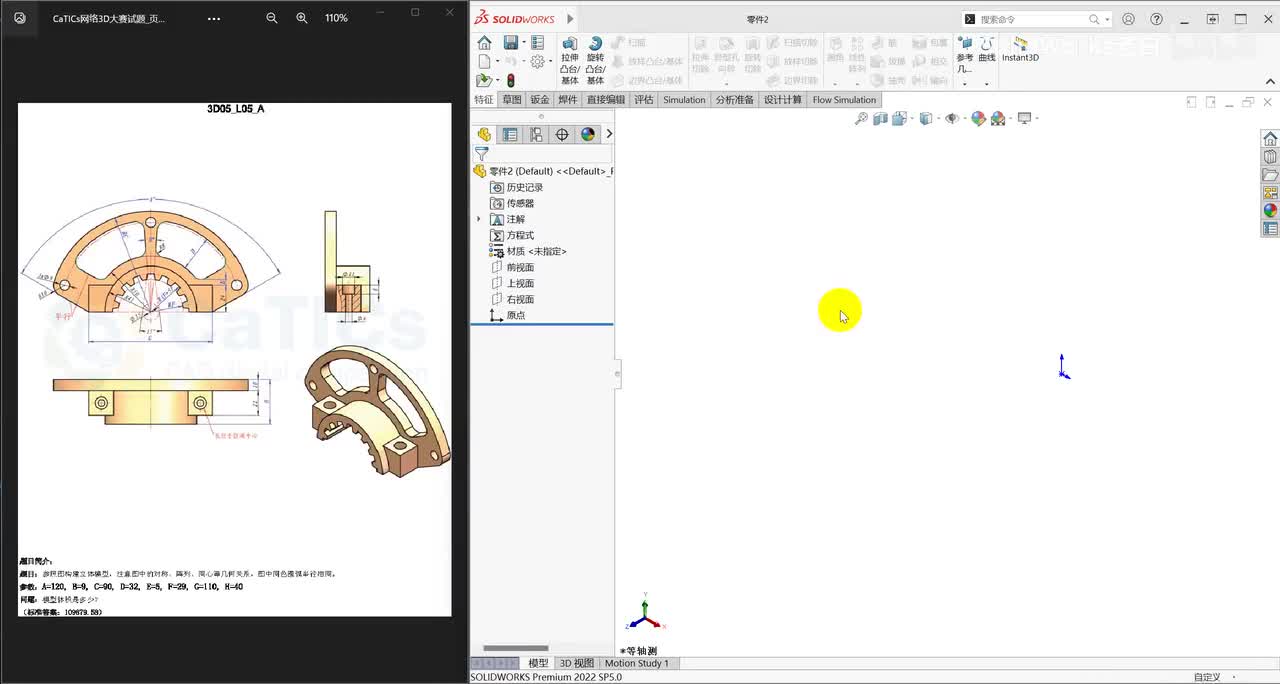Expand more manager tabs arrow
1280x684 pixels.
[609, 134]
